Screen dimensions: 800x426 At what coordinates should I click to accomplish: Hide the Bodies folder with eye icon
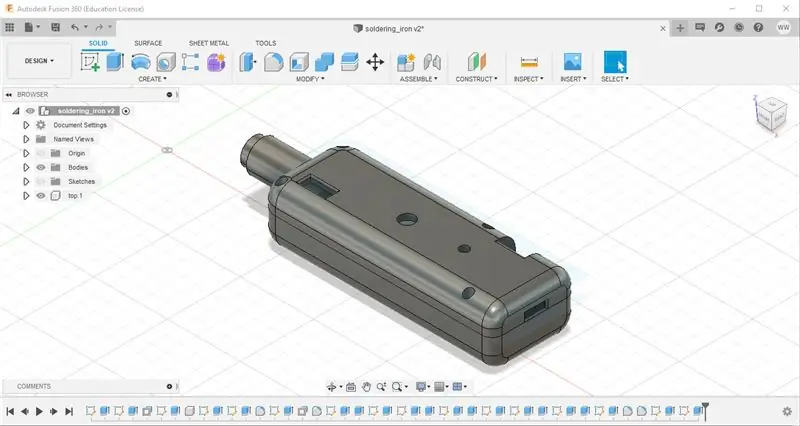[x=41, y=167]
